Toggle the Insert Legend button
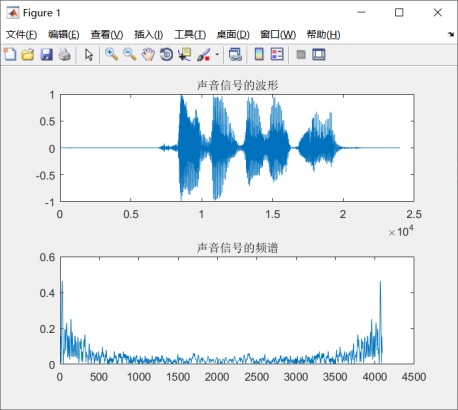 [x=277, y=54]
